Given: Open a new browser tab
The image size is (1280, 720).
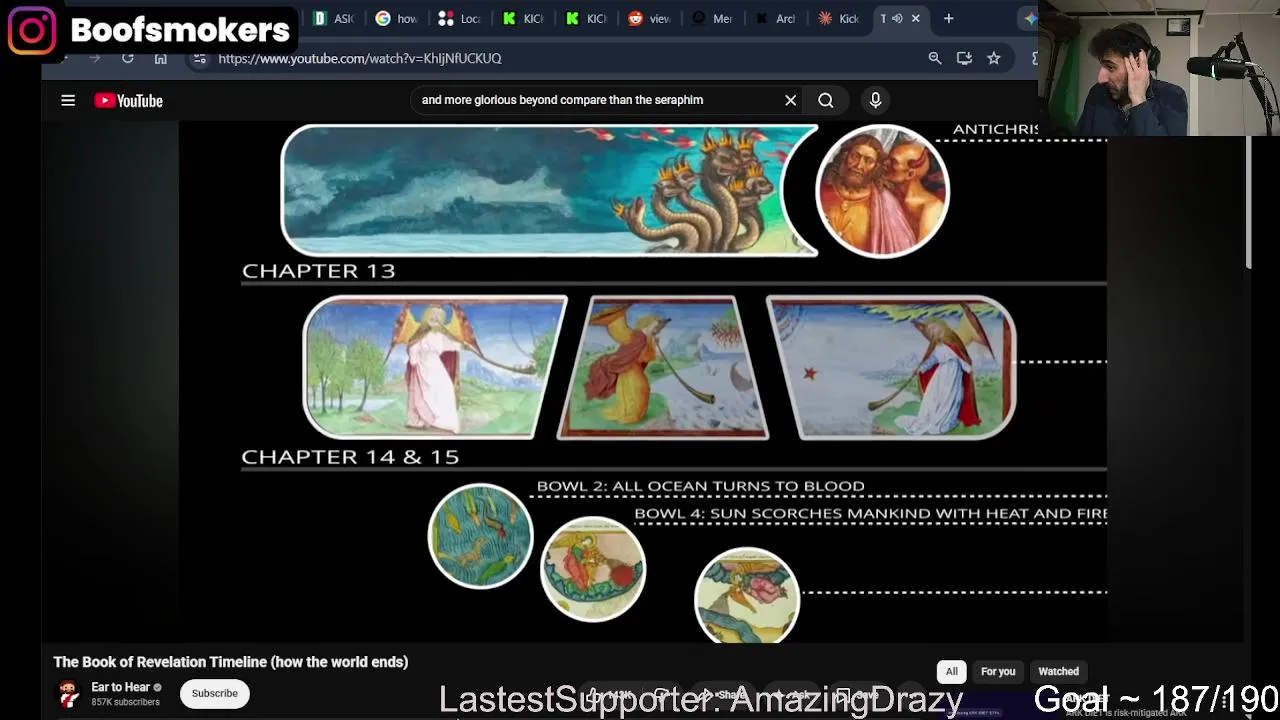Looking at the screenshot, I should 949,18.
